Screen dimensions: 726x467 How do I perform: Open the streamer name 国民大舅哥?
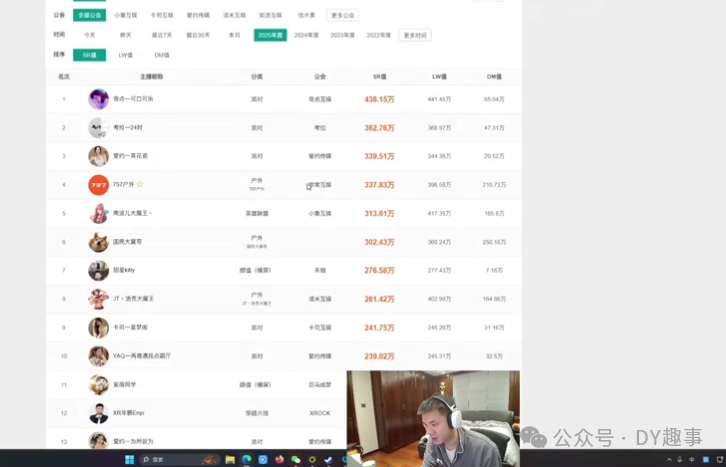(127, 242)
